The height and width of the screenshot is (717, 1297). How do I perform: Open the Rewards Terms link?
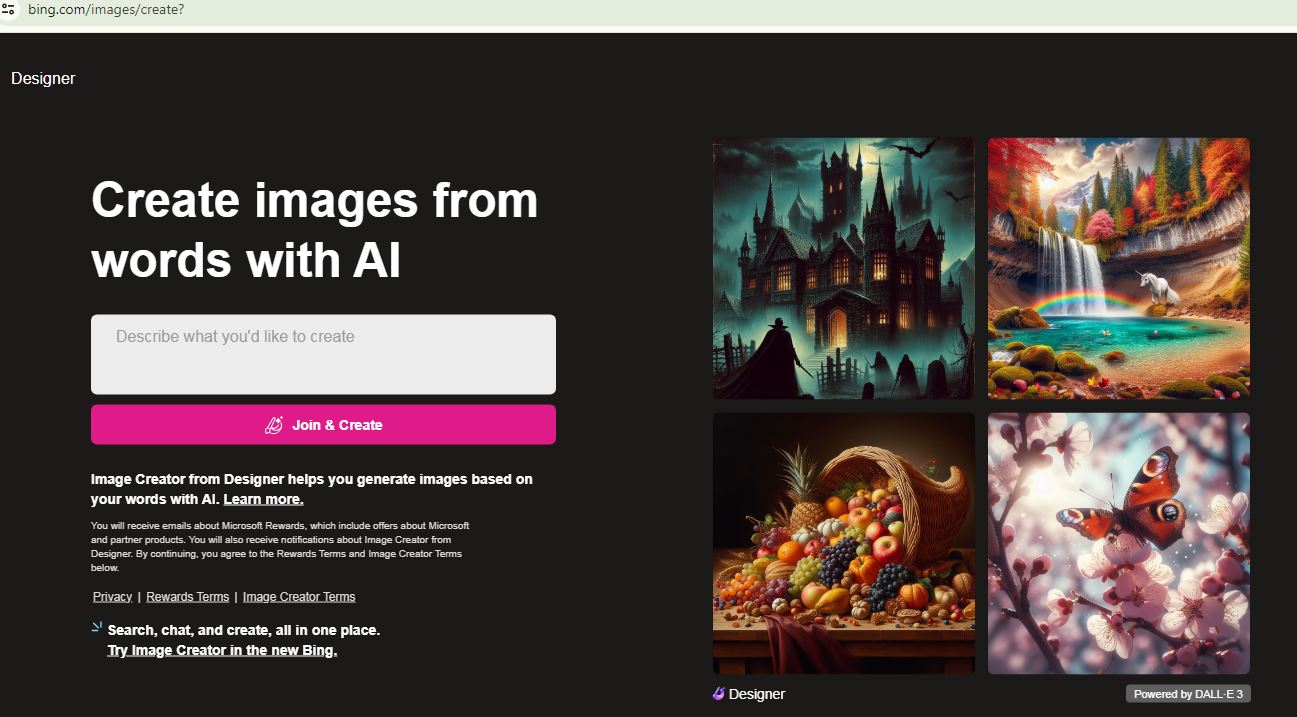[x=187, y=597]
